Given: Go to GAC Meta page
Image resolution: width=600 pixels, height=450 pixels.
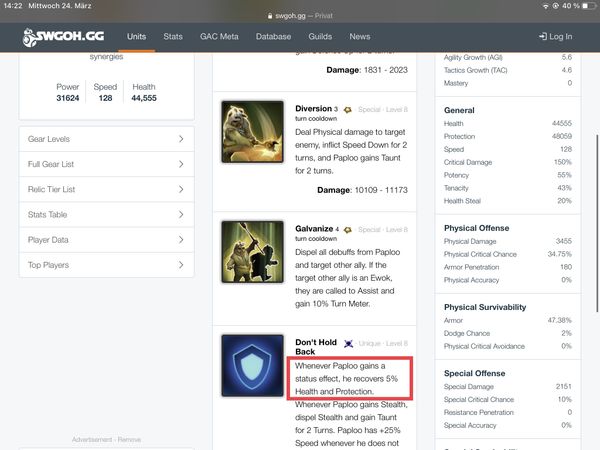Looking at the screenshot, I should pos(219,37).
